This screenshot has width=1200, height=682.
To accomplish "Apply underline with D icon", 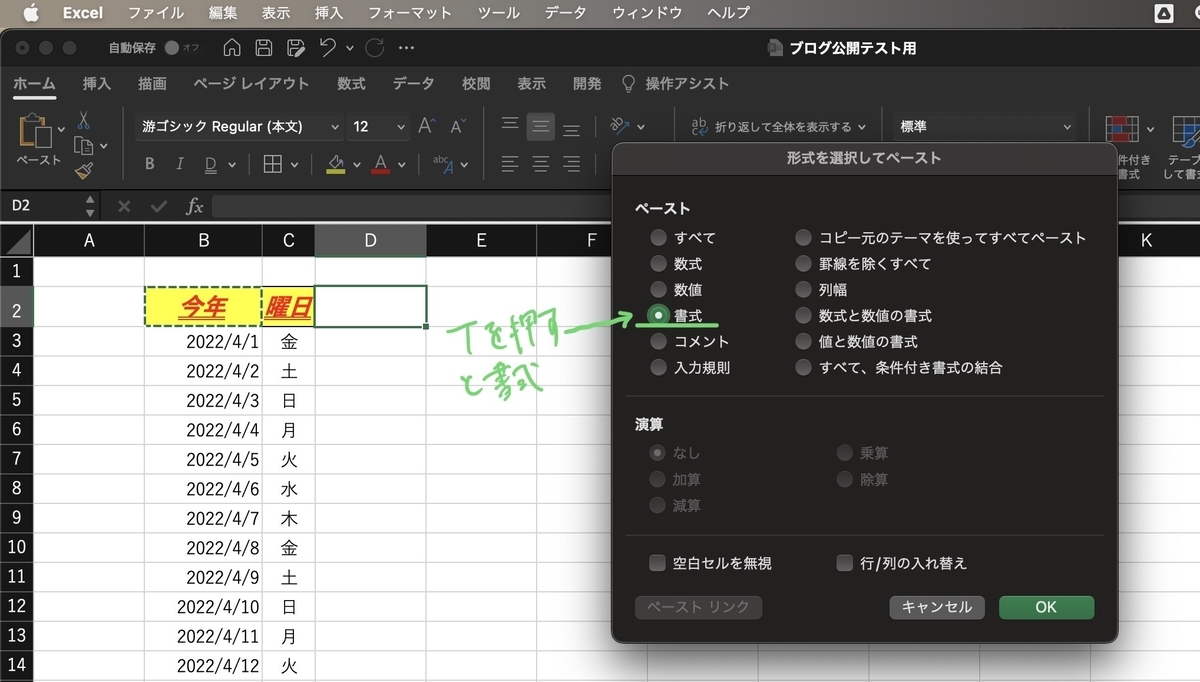I will [211, 164].
